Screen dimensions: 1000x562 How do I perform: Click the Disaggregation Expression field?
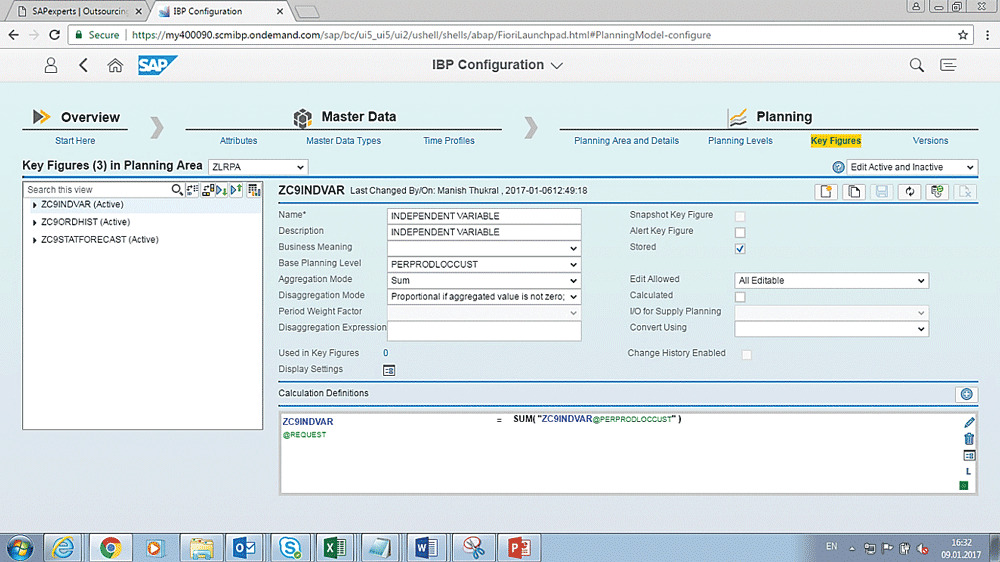tap(484, 330)
